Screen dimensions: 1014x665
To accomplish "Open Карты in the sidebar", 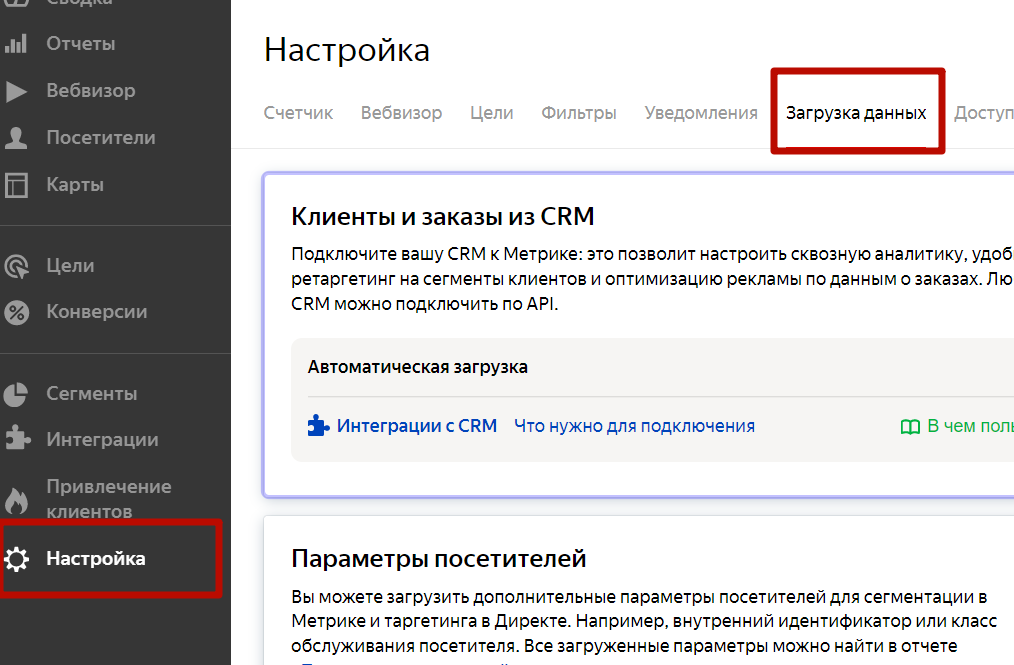I will tap(75, 185).
